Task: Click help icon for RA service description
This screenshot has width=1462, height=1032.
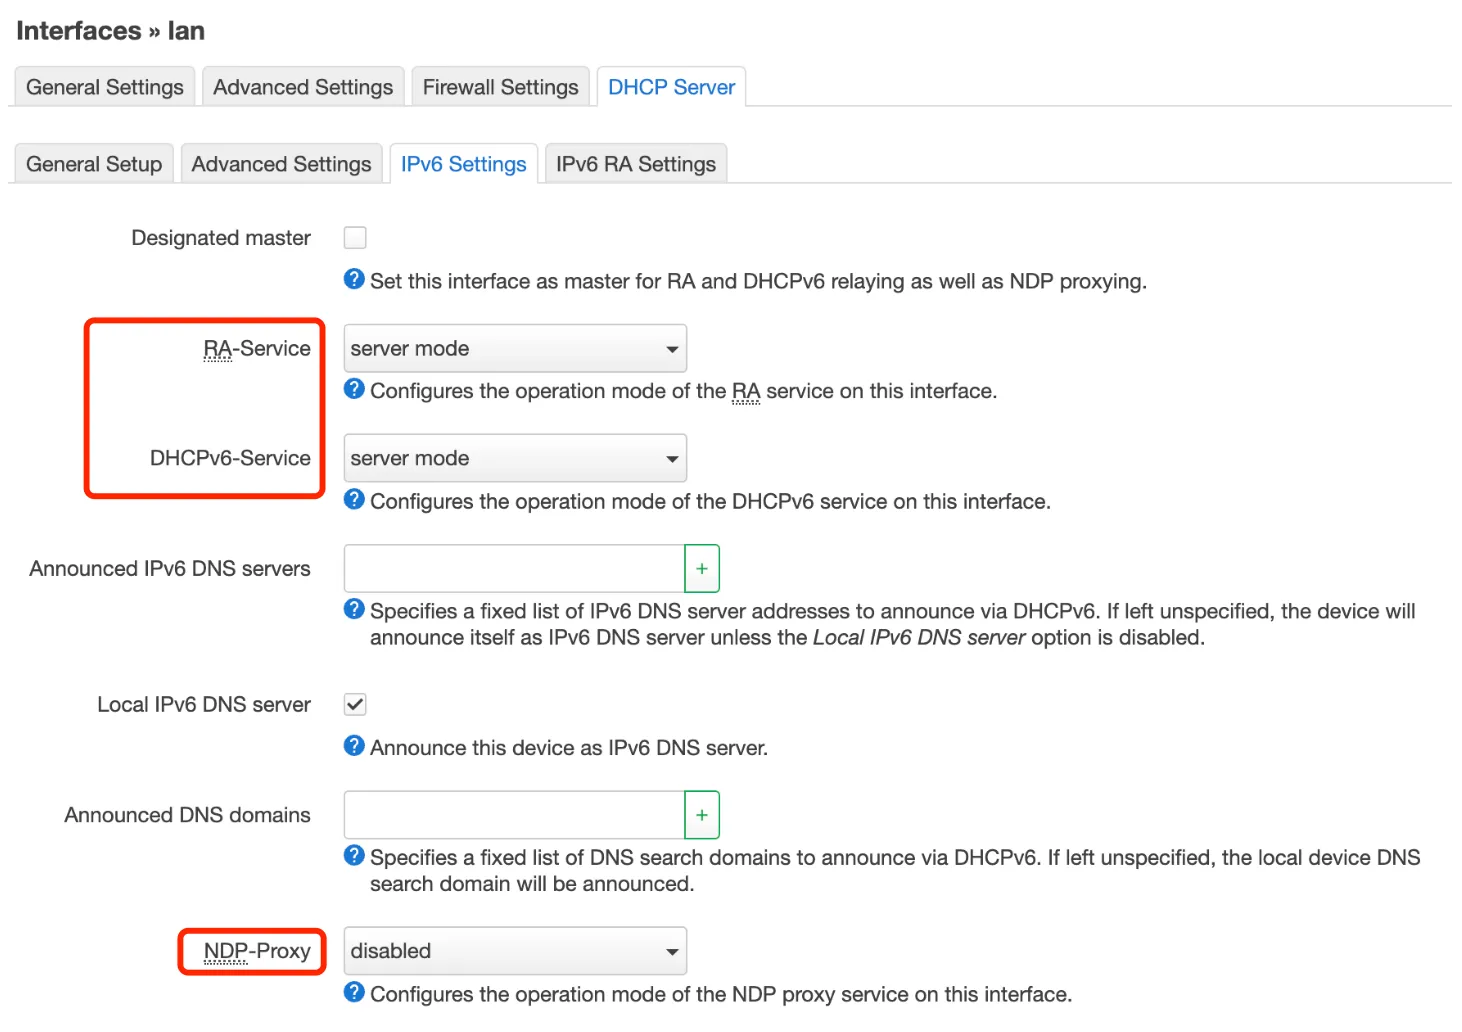Action: click(x=354, y=389)
